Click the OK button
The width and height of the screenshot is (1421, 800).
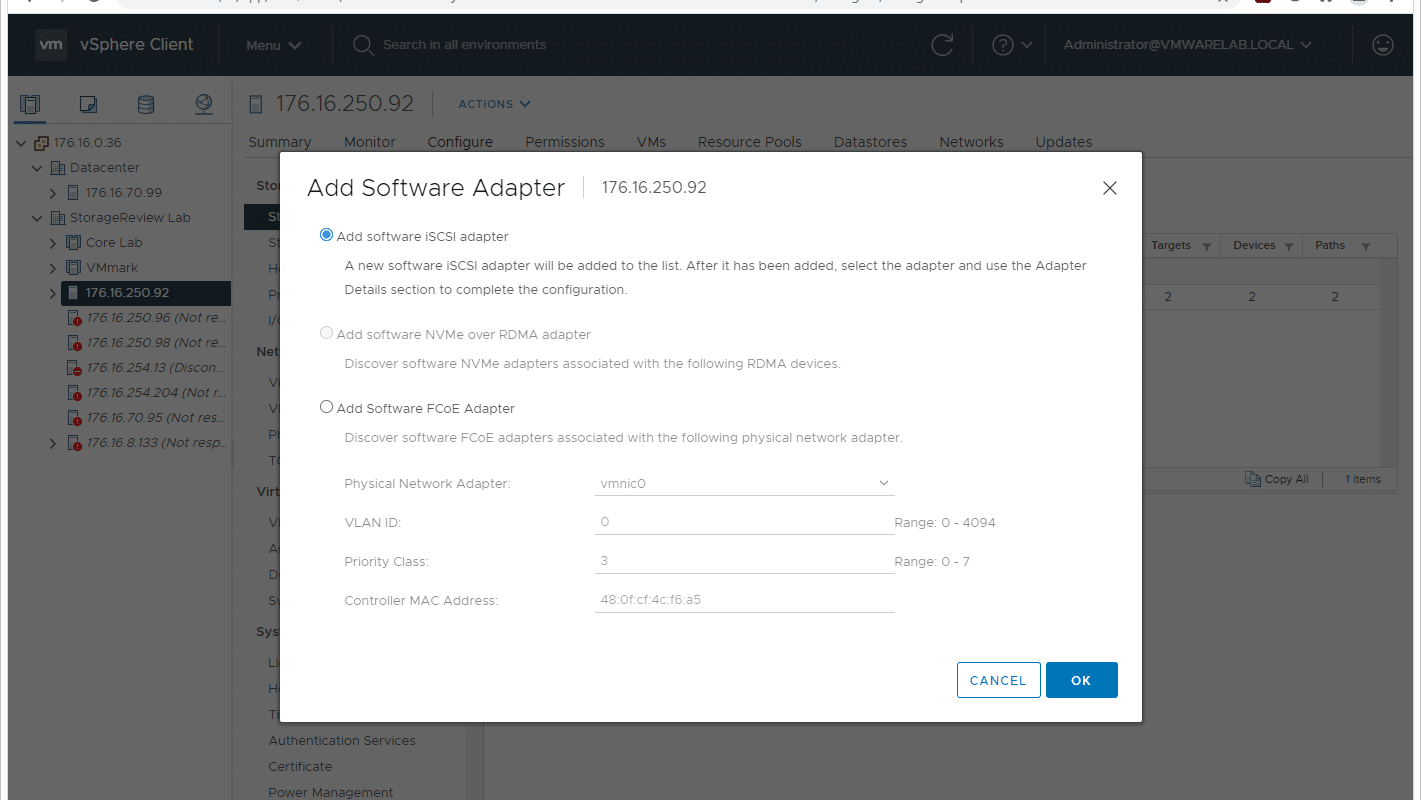[x=1081, y=680]
